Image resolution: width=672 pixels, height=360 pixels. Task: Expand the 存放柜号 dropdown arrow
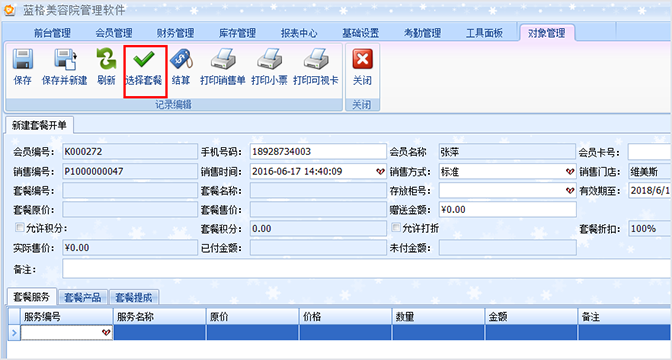tap(570, 191)
